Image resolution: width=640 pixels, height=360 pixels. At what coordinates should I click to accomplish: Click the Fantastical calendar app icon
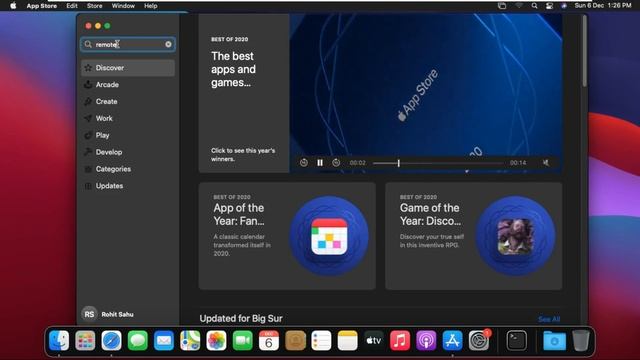point(329,236)
